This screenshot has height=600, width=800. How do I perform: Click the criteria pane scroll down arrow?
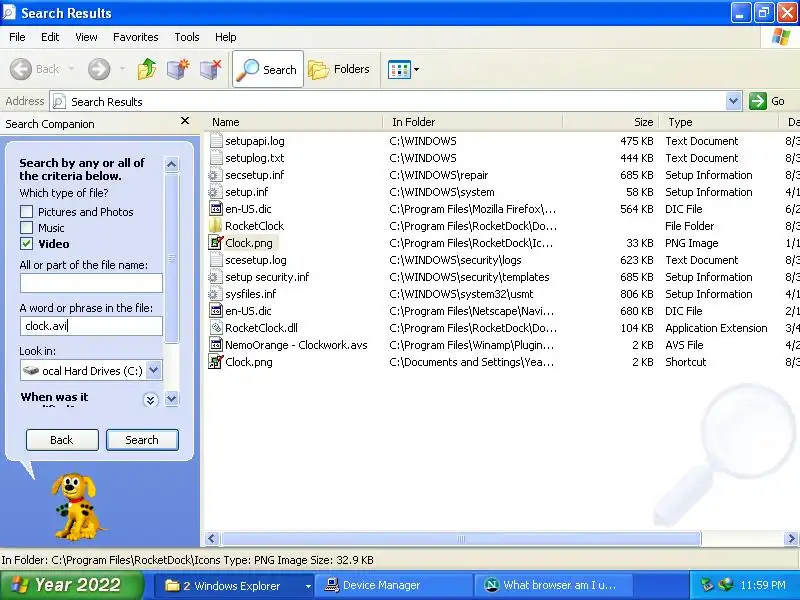(x=171, y=399)
